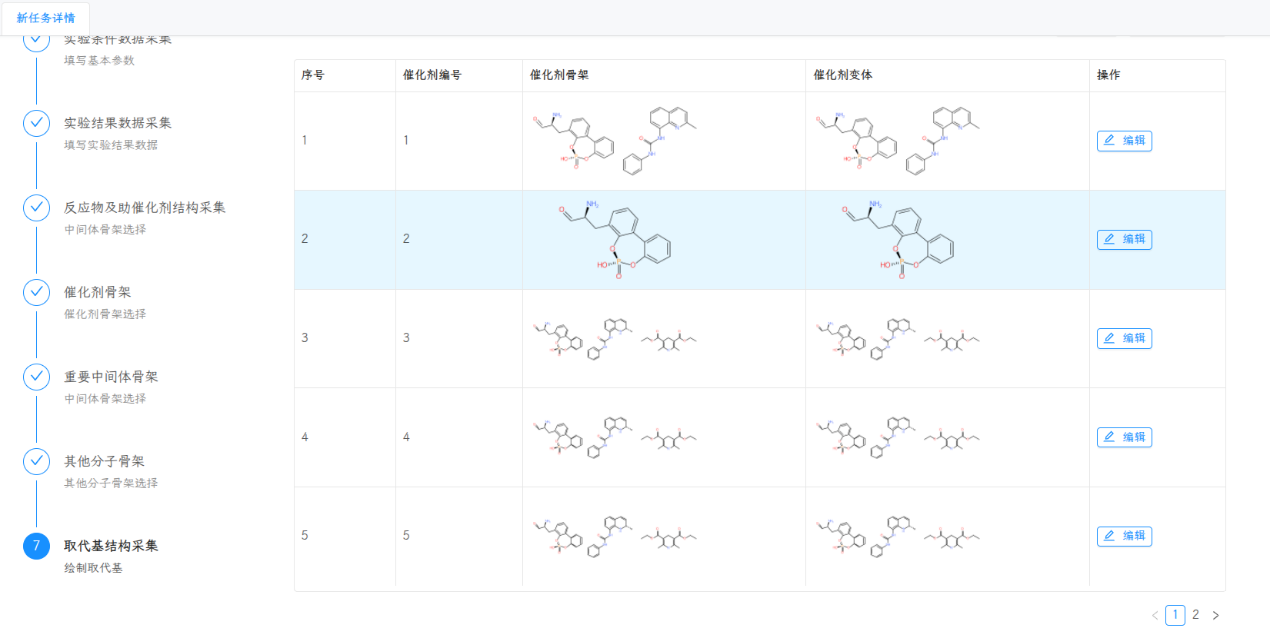The height and width of the screenshot is (638, 1270).
Task: Click the 重要中间体骨架 step checkmark icon
Action: pos(36,377)
